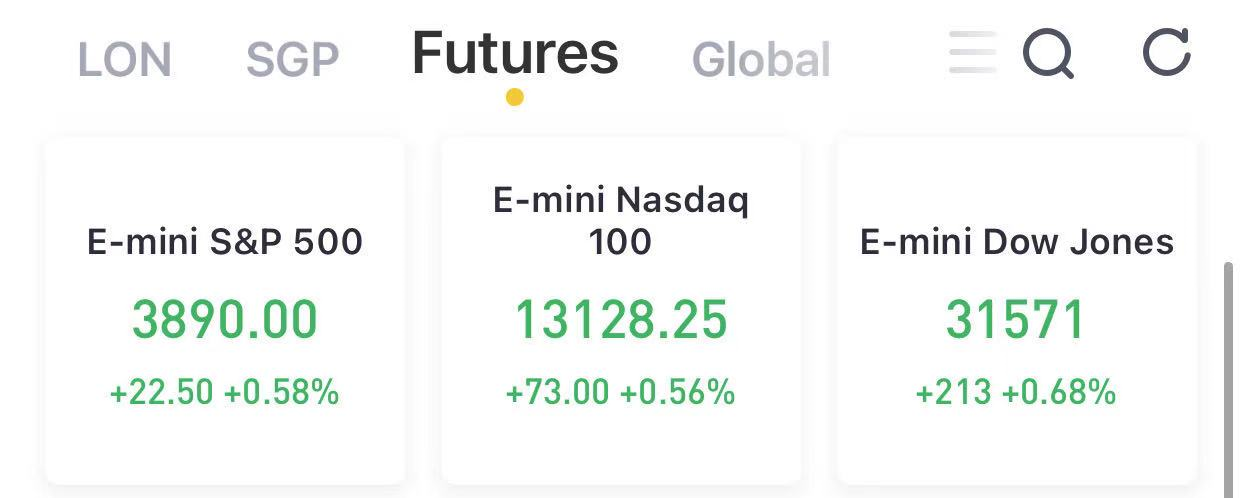Click the Dow Jones price 31571
Screen dimensions: 1242x498
click(x=1016, y=320)
